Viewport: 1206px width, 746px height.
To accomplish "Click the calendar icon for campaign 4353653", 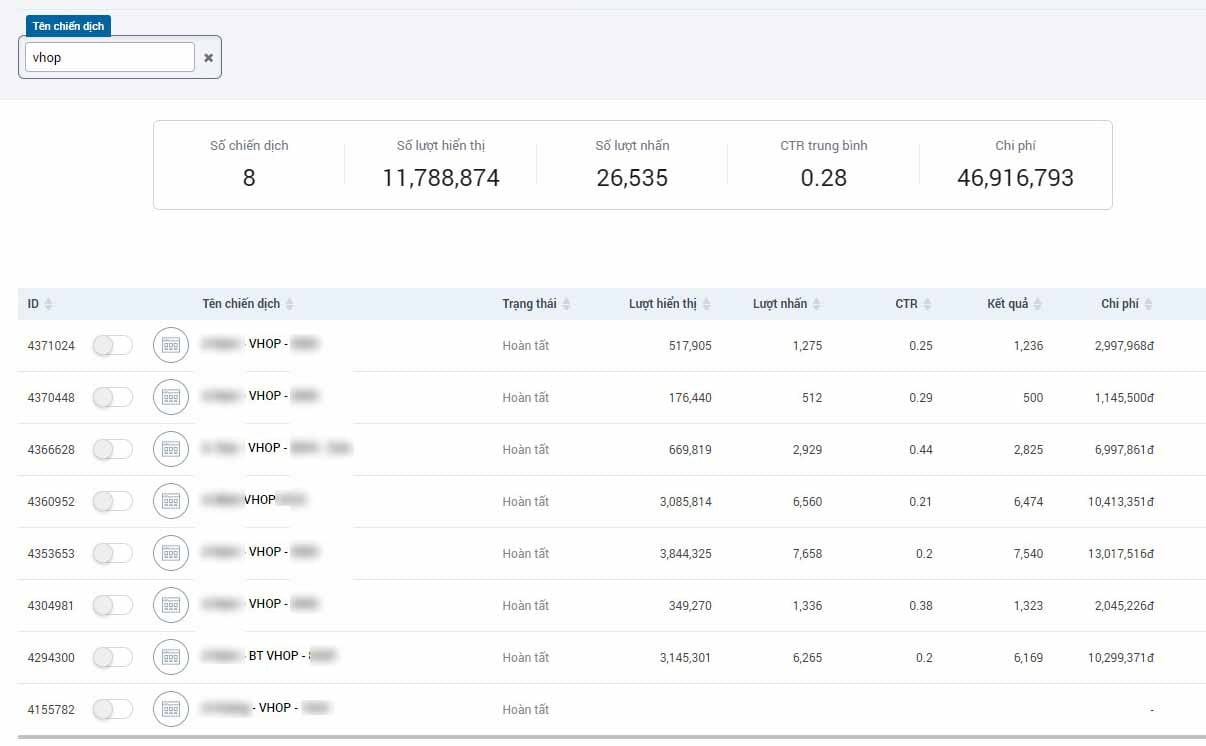I will [170, 553].
